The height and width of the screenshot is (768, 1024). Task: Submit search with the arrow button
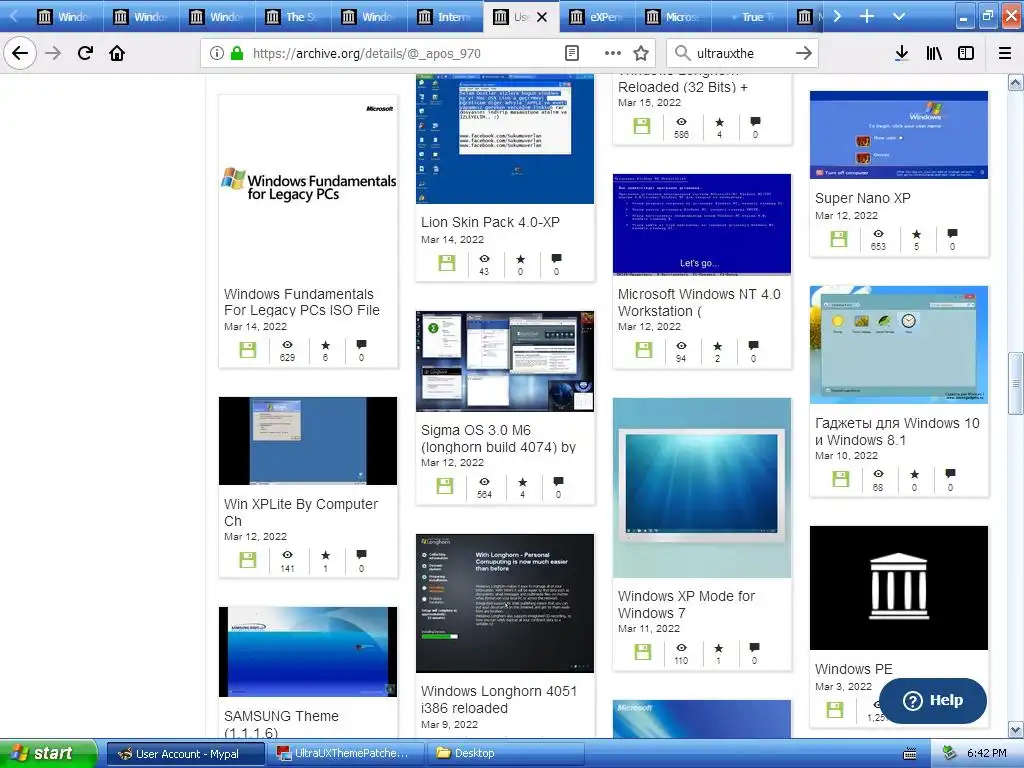click(804, 53)
